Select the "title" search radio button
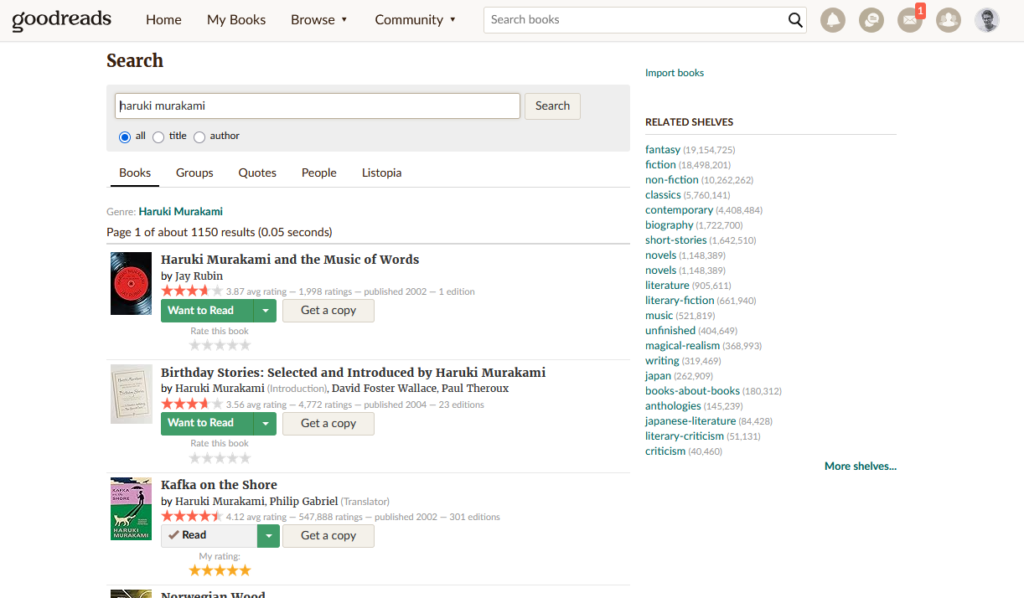 tap(159, 137)
